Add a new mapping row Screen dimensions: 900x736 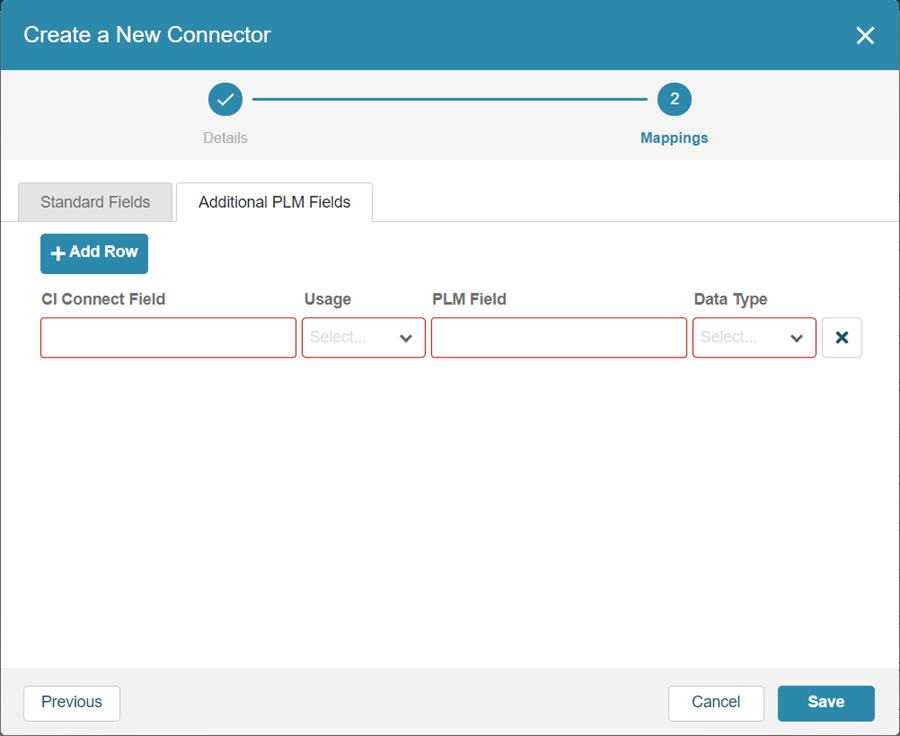94,253
